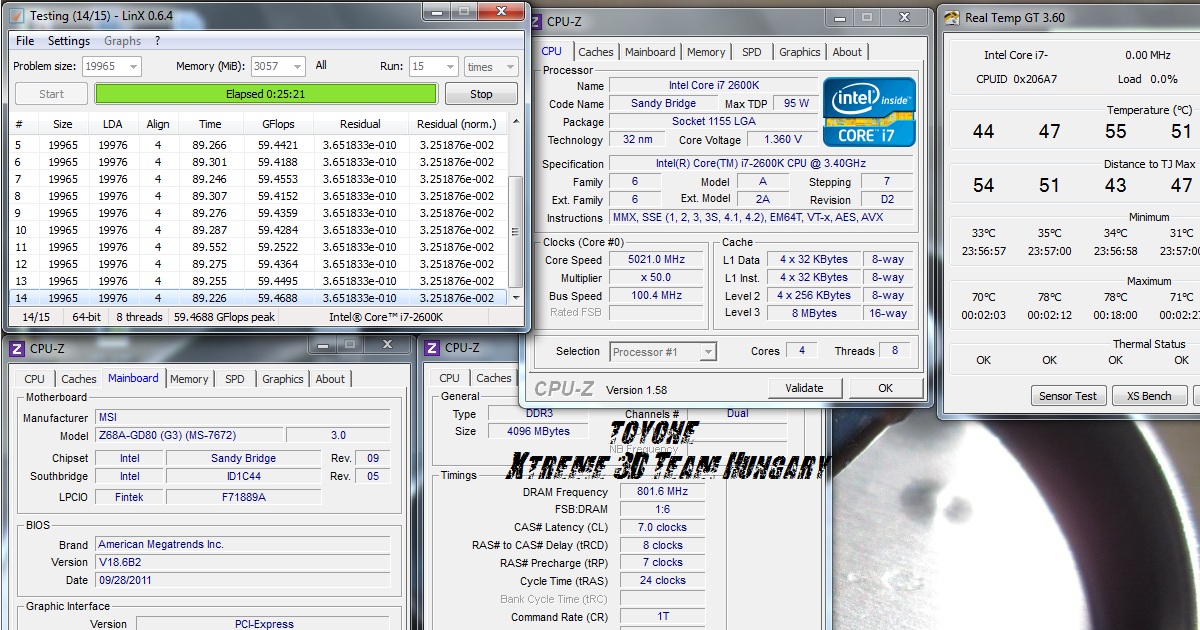Click the Cycle Time value 24 clocks
Screen dimensions: 1200x630
661,580
